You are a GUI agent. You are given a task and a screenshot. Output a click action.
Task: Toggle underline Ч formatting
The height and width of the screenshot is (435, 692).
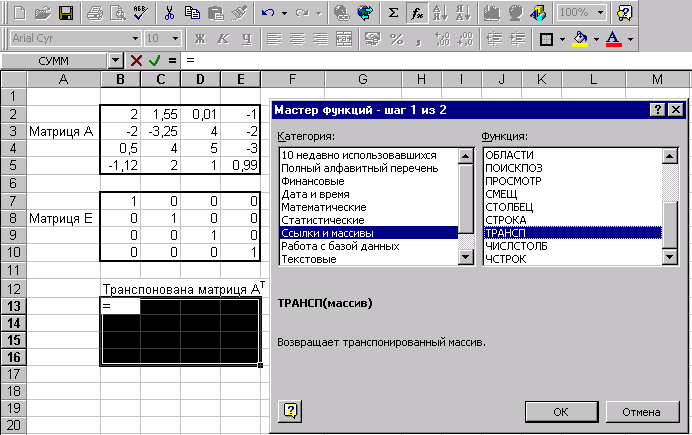247,39
